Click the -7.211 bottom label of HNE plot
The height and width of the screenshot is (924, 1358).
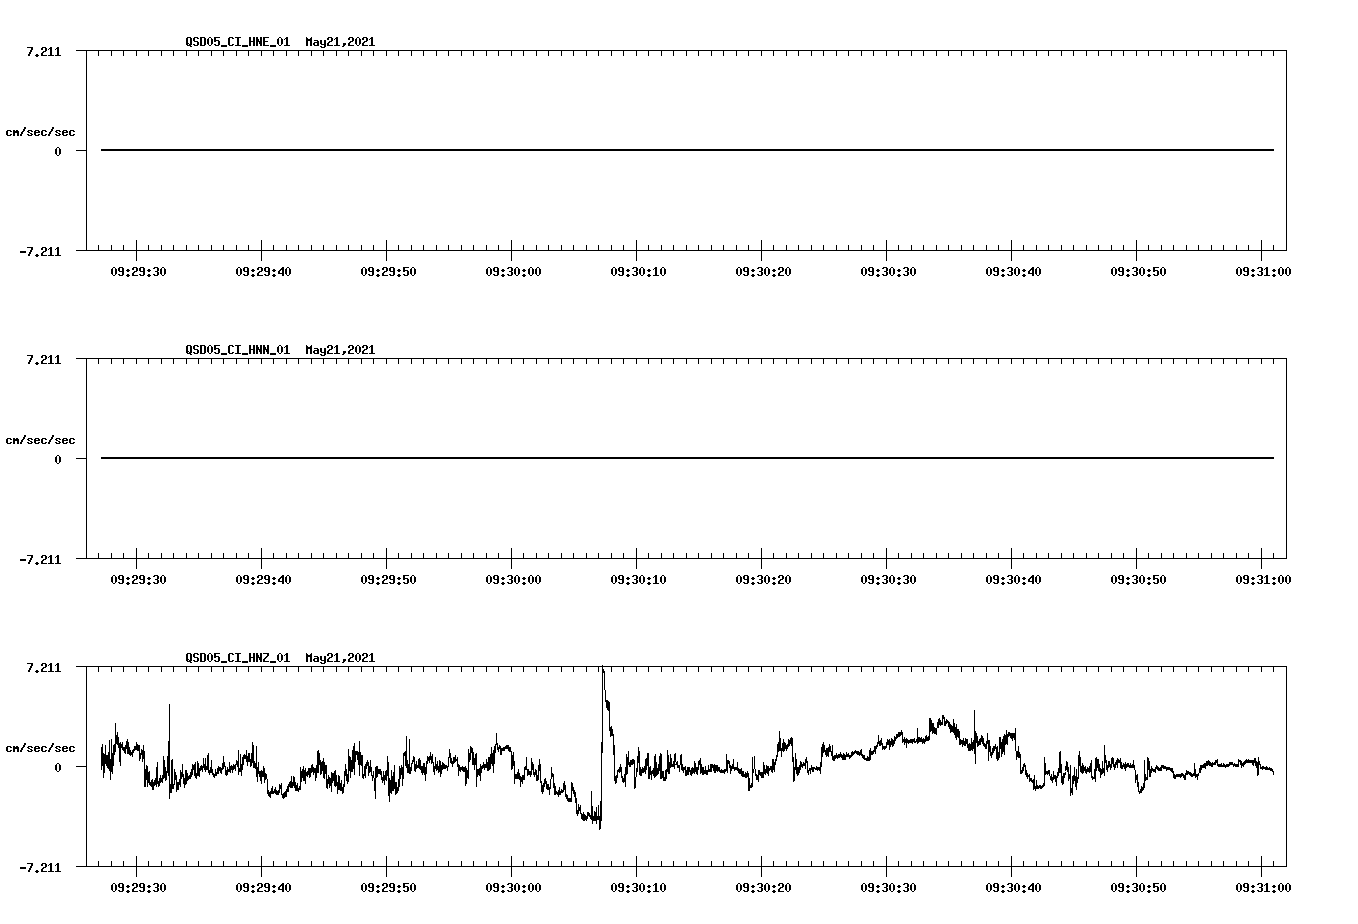pos(40,251)
